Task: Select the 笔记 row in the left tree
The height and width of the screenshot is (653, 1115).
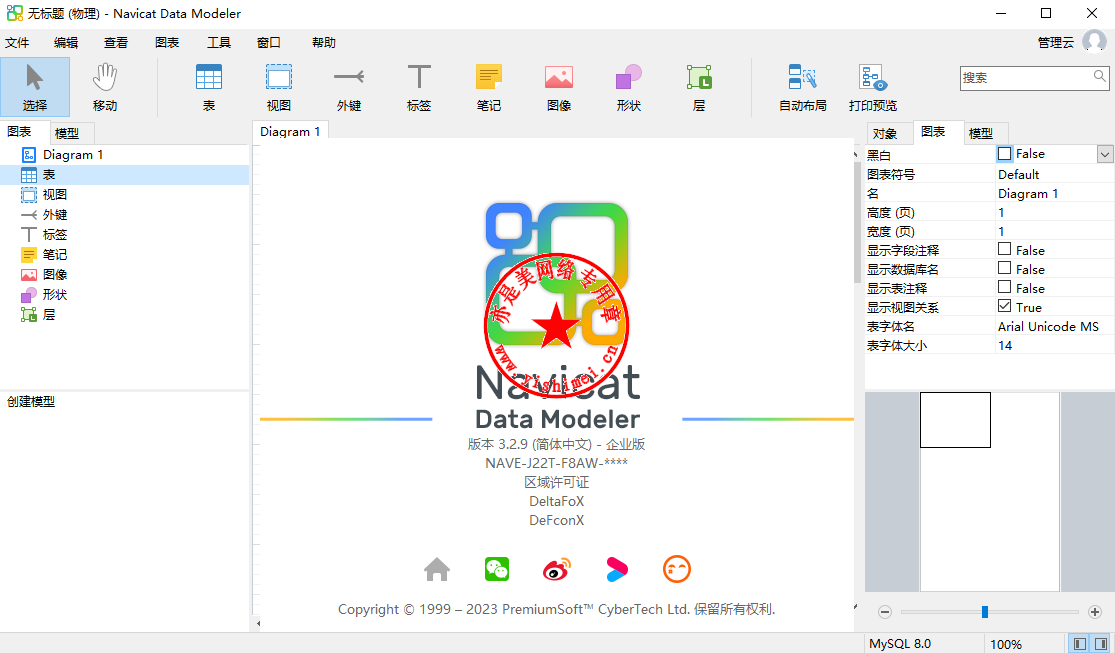Action: pos(124,255)
